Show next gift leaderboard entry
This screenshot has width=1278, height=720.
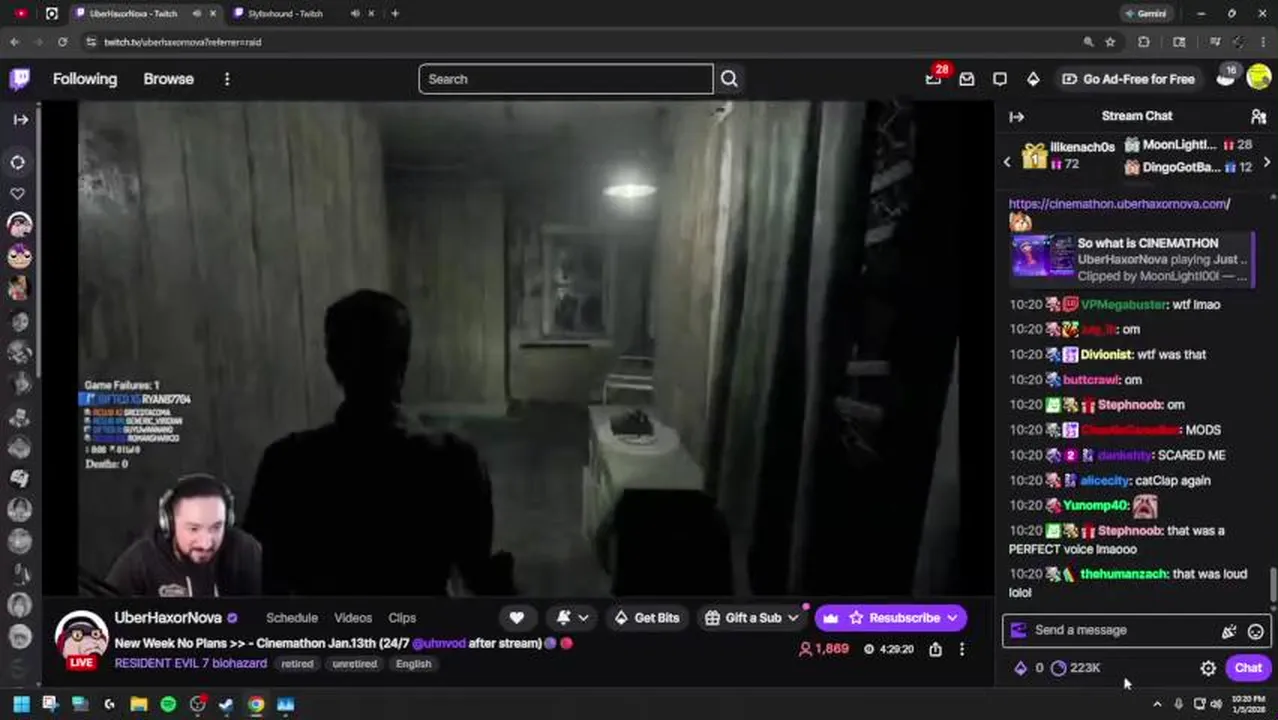tap(1267, 162)
